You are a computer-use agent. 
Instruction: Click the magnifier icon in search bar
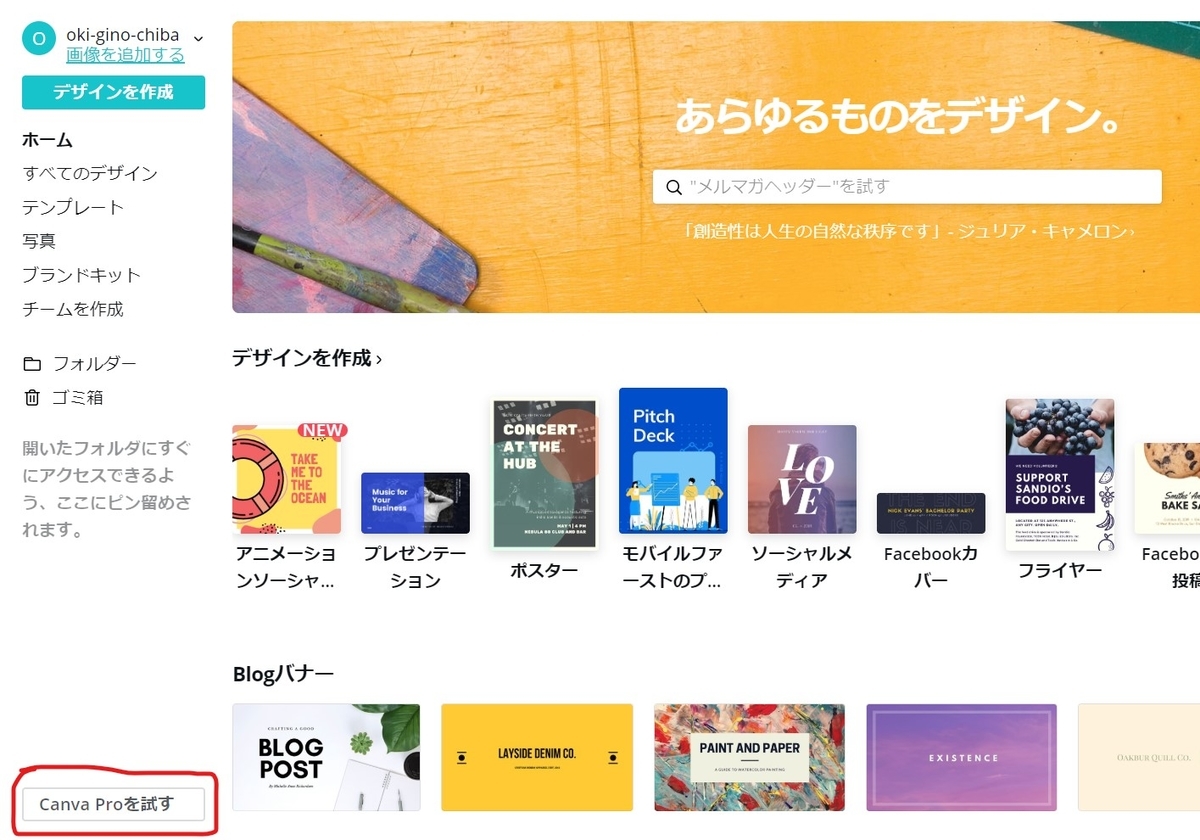pyautogui.click(x=672, y=187)
